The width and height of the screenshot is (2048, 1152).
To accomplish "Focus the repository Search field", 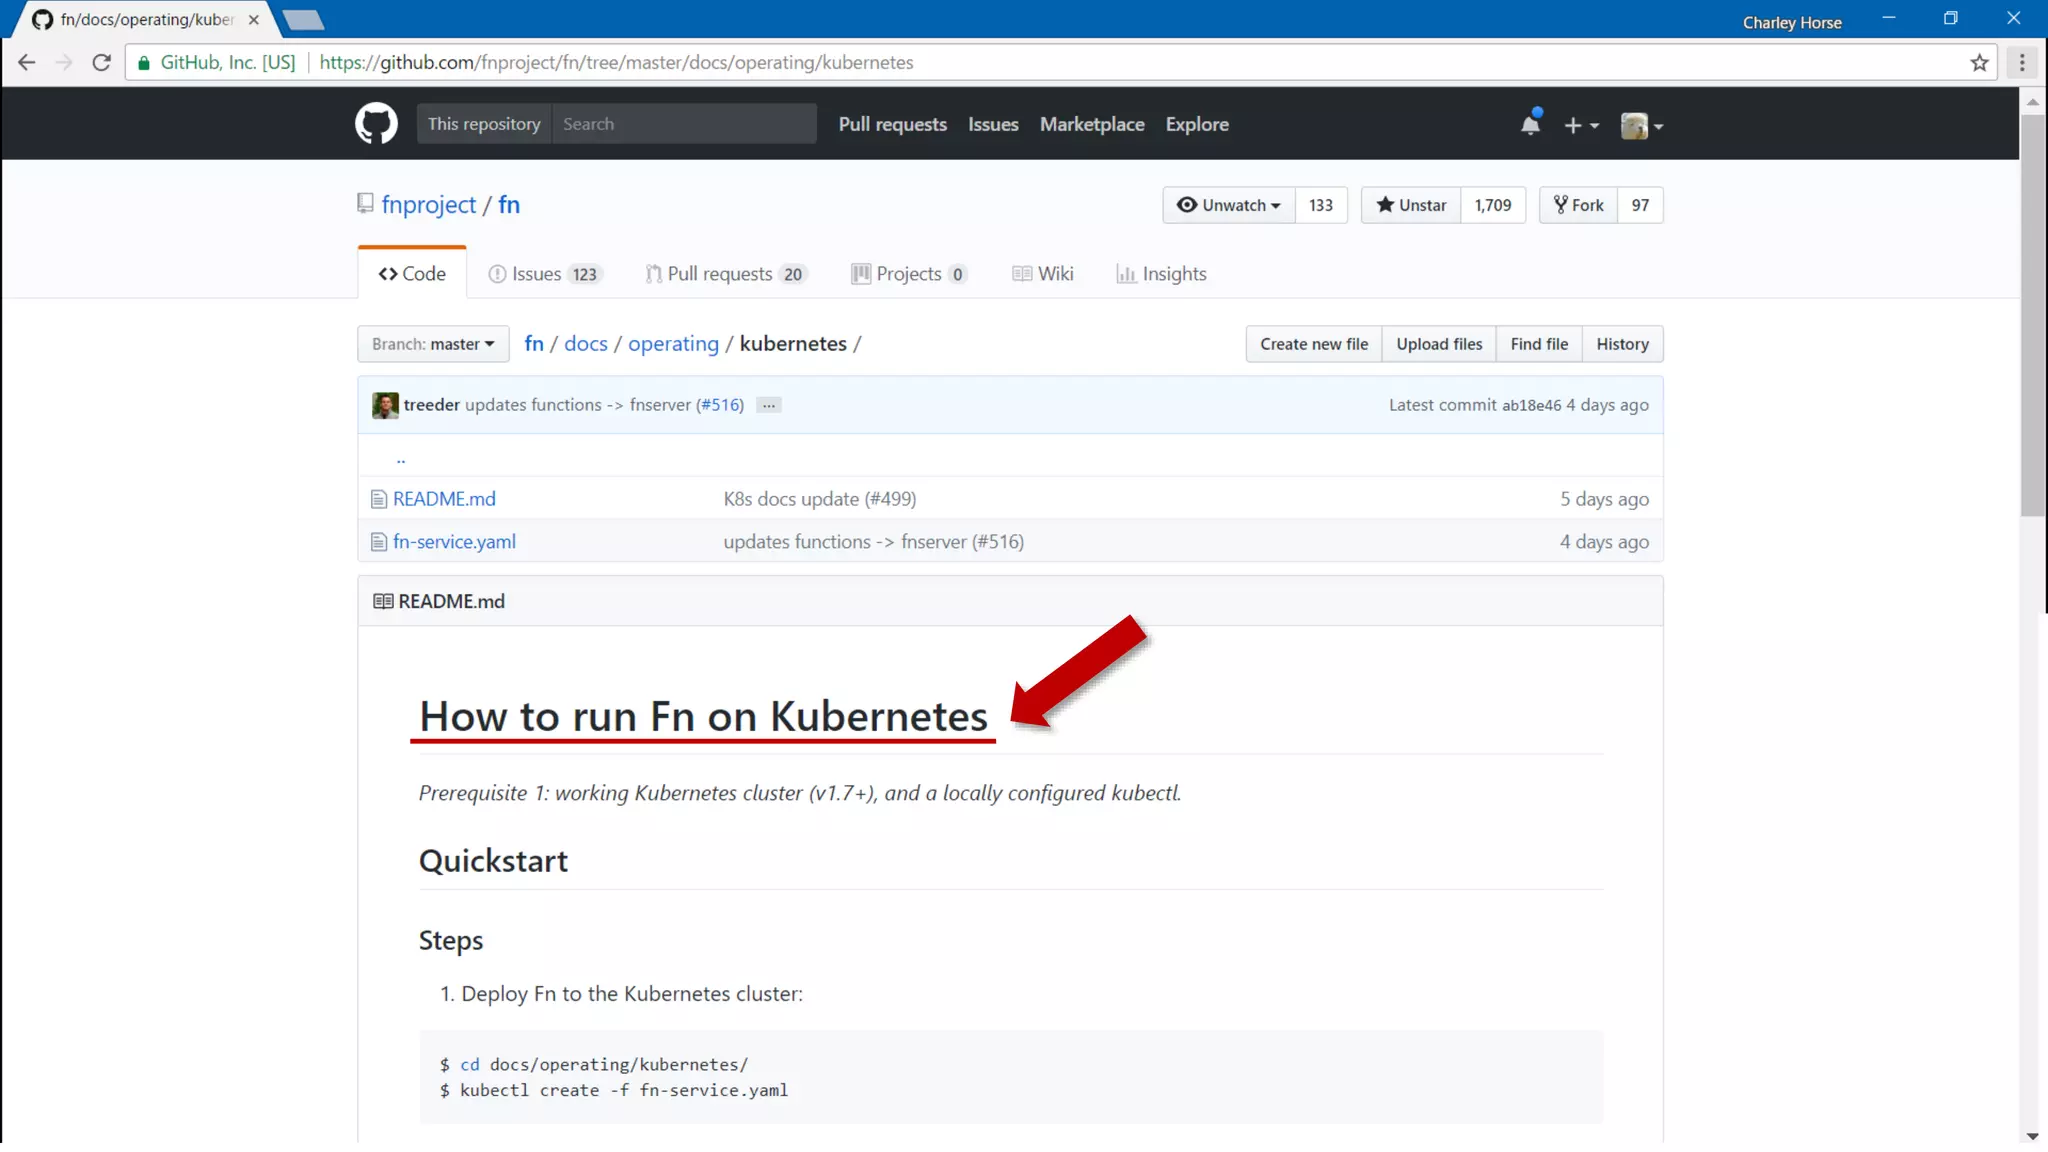I will click(x=683, y=124).
